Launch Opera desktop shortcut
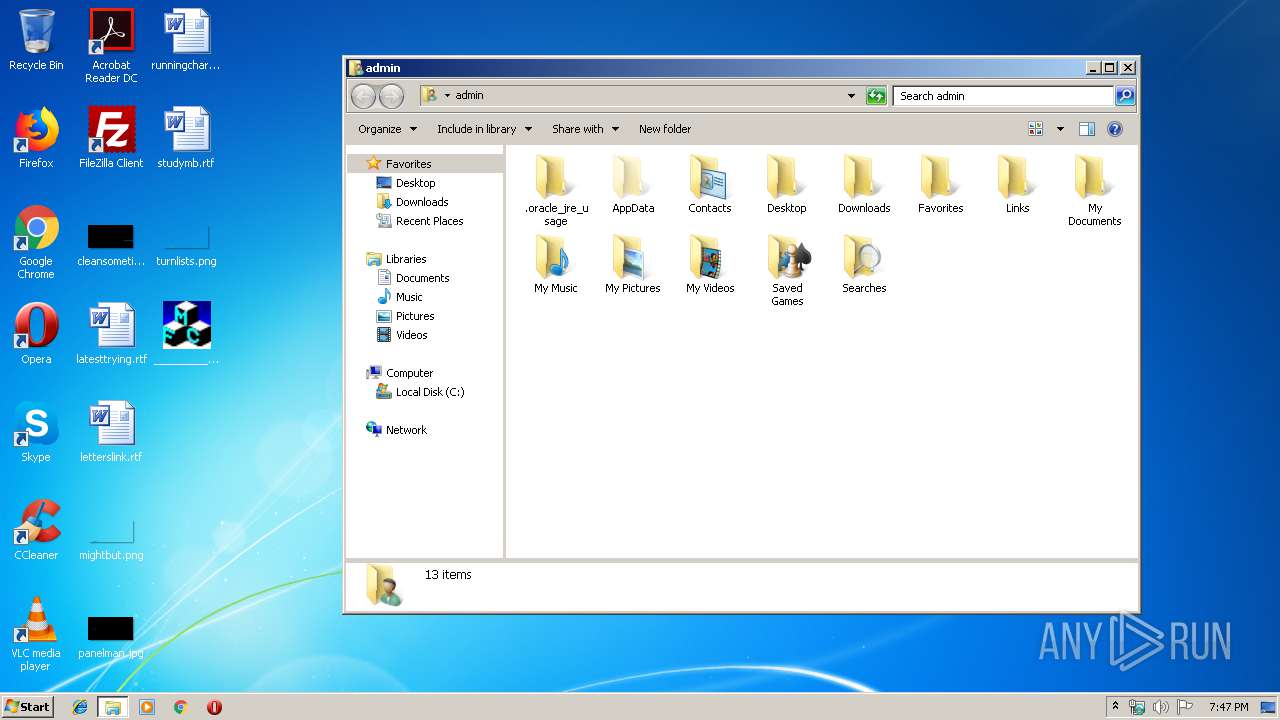 36,334
